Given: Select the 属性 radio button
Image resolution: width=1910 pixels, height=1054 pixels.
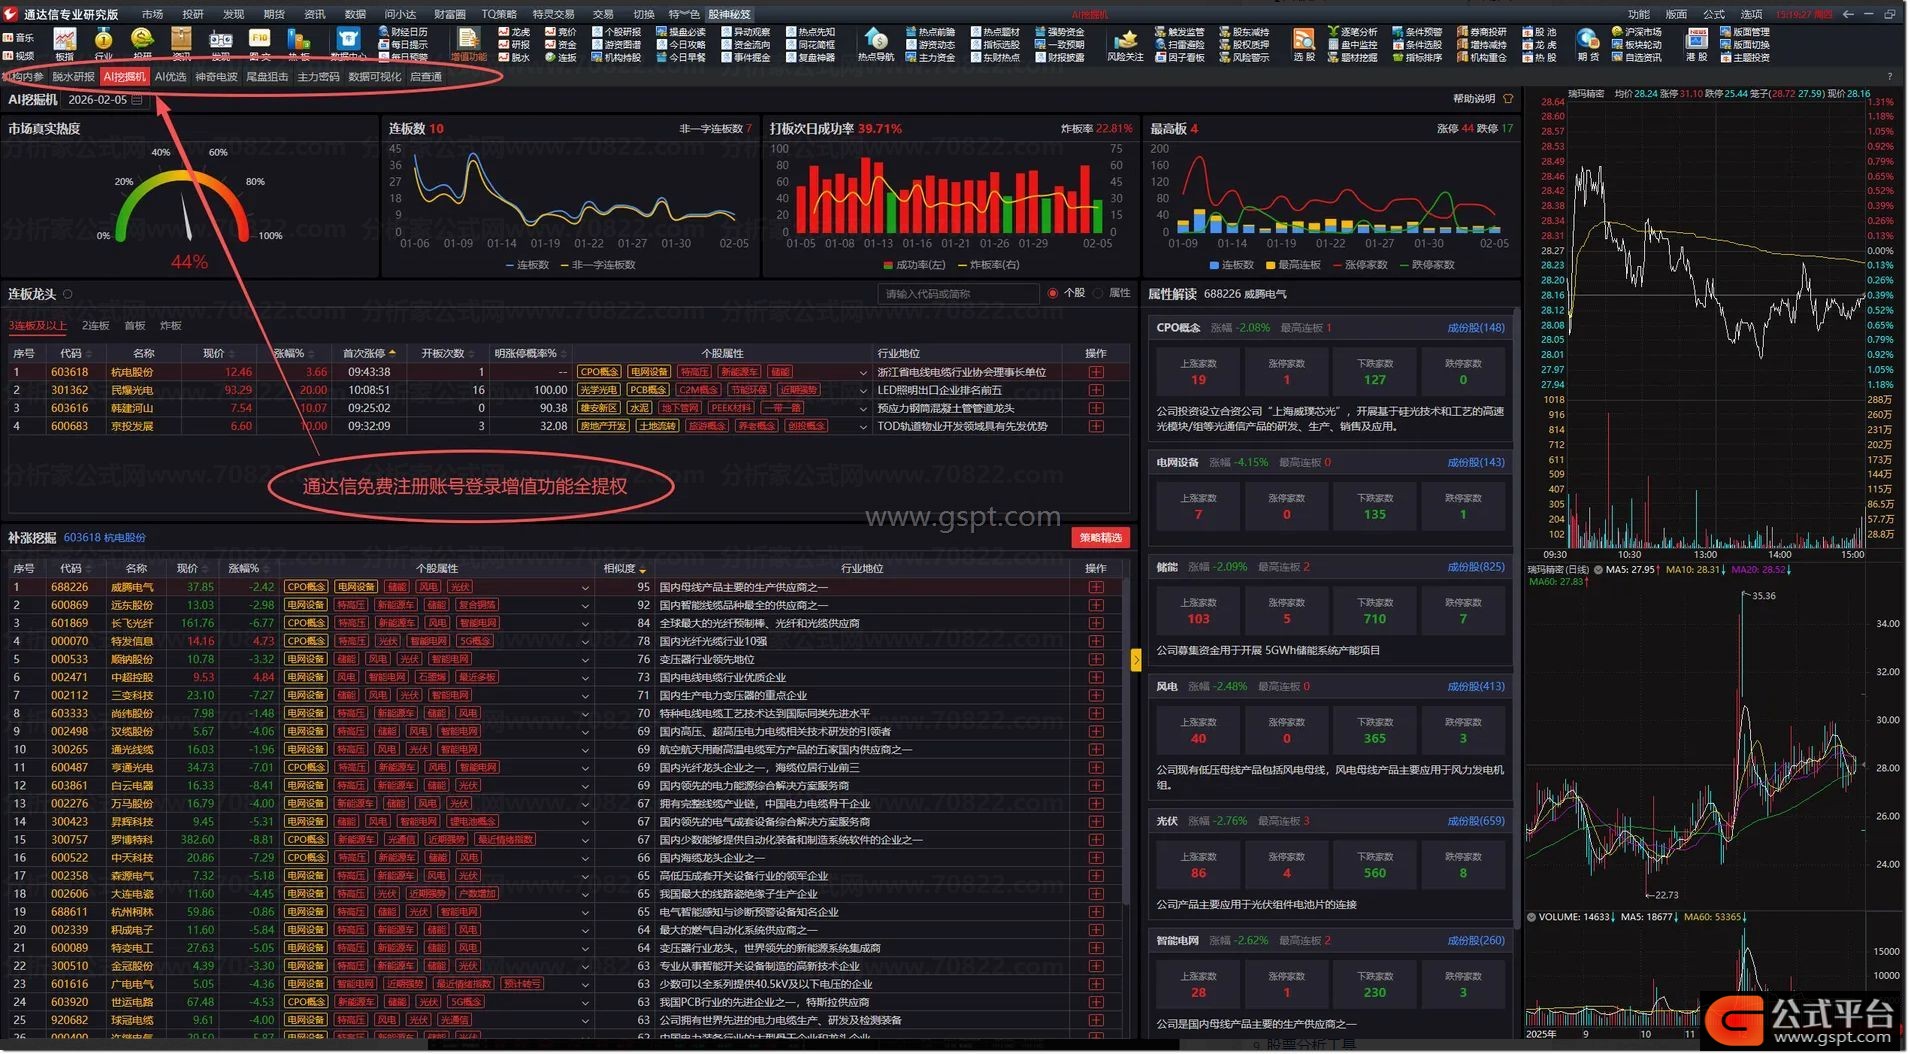Looking at the screenshot, I should tap(1098, 293).
